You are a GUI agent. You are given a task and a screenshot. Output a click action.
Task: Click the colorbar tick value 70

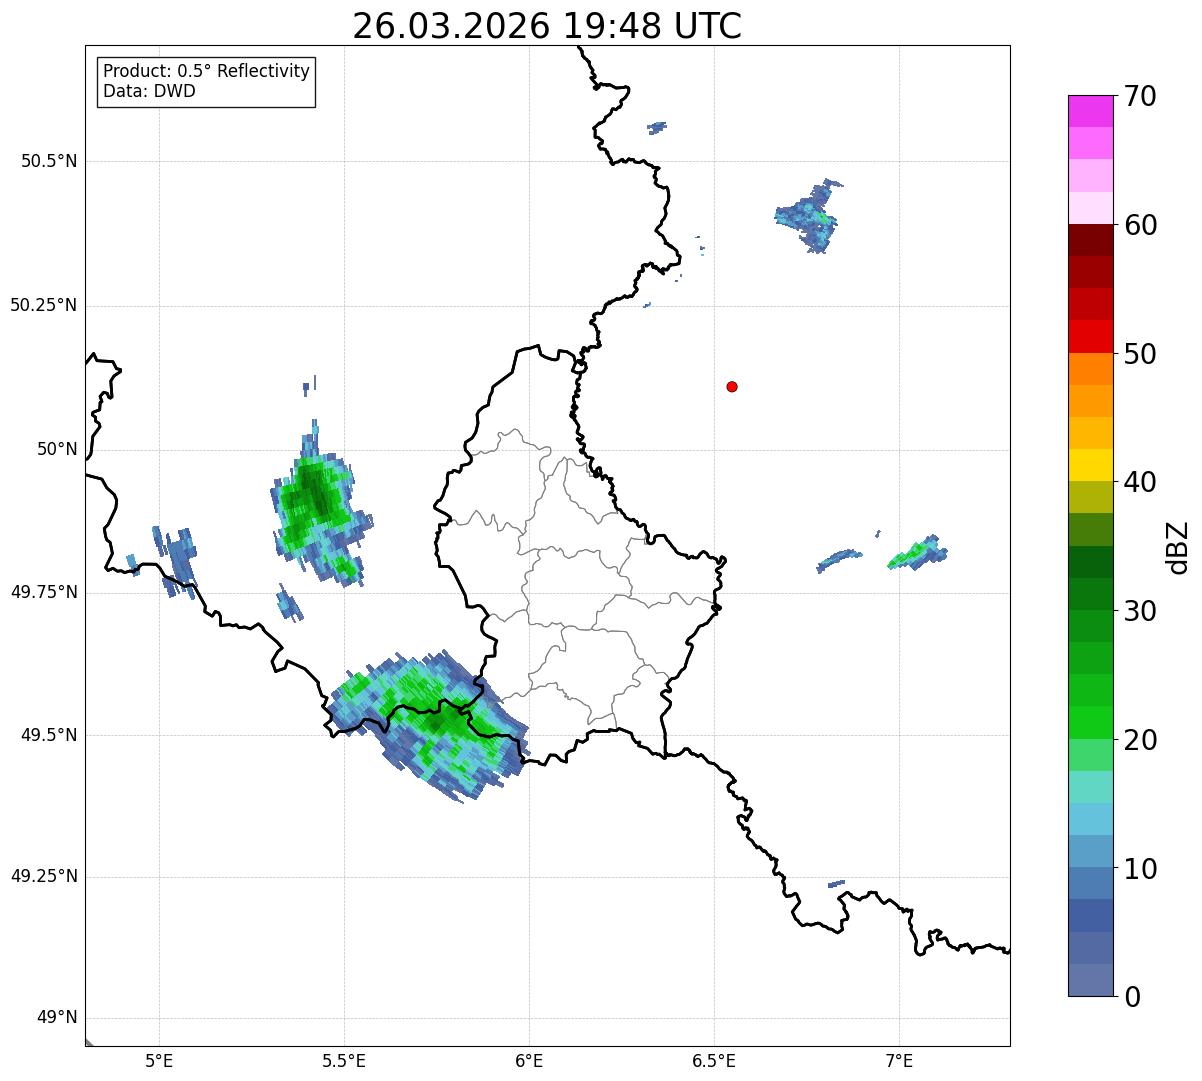[1140, 96]
